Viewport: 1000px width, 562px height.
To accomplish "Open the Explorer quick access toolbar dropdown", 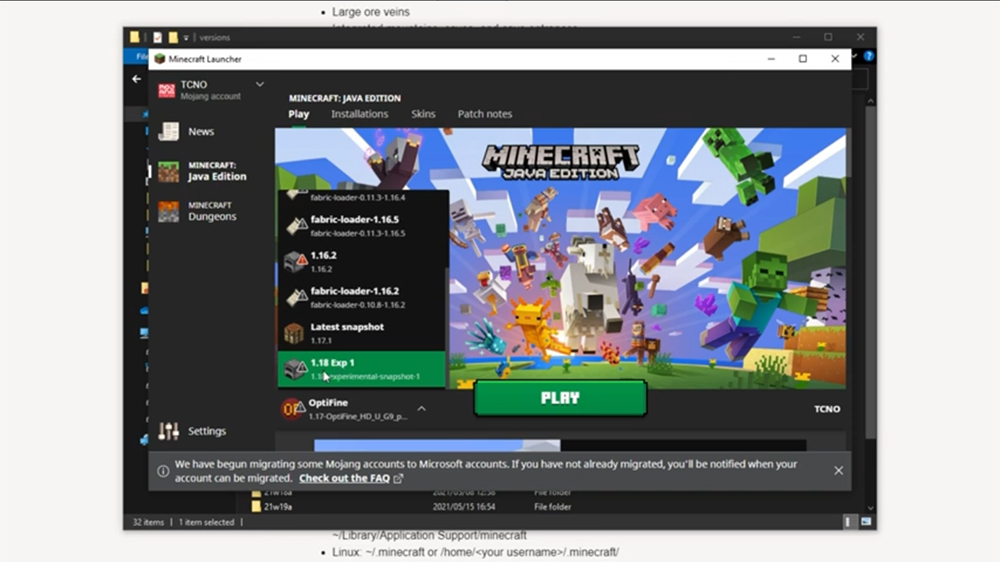I will tap(186, 38).
